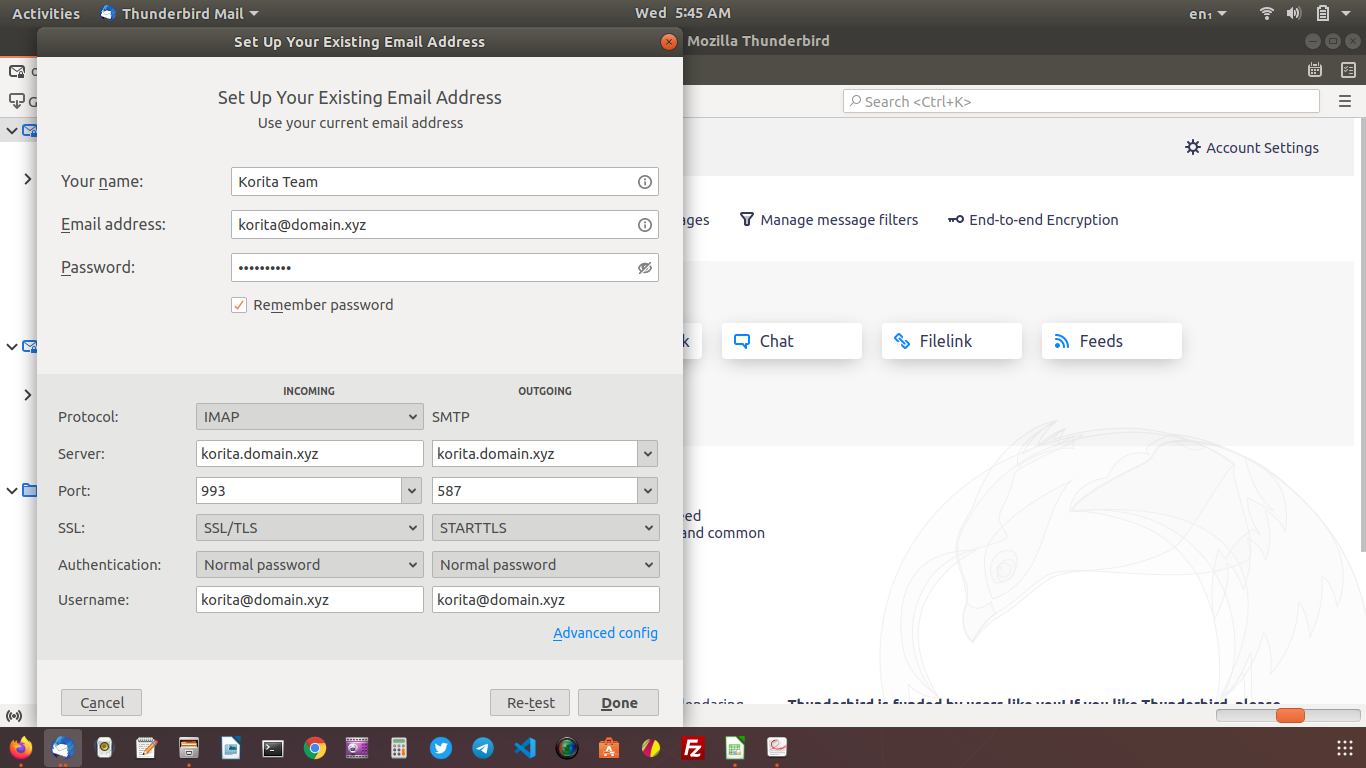This screenshot has width=1366, height=768.
Task: Open the Calendar tab icon
Action: click(1314, 70)
